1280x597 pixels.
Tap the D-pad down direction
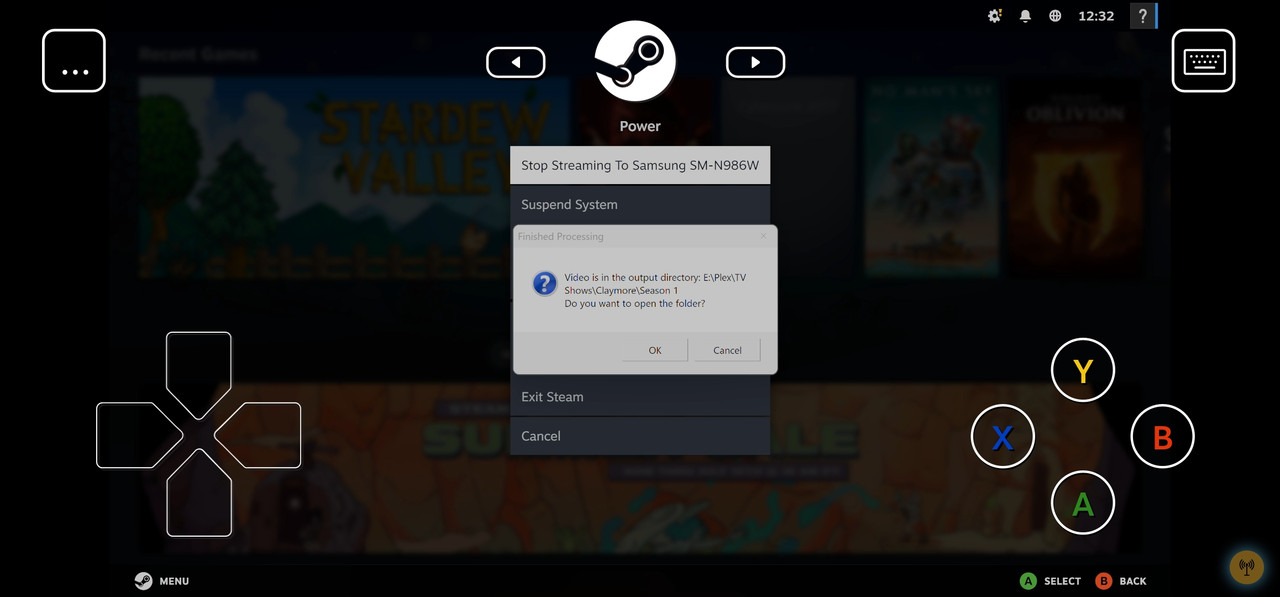click(x=198, y=495)
